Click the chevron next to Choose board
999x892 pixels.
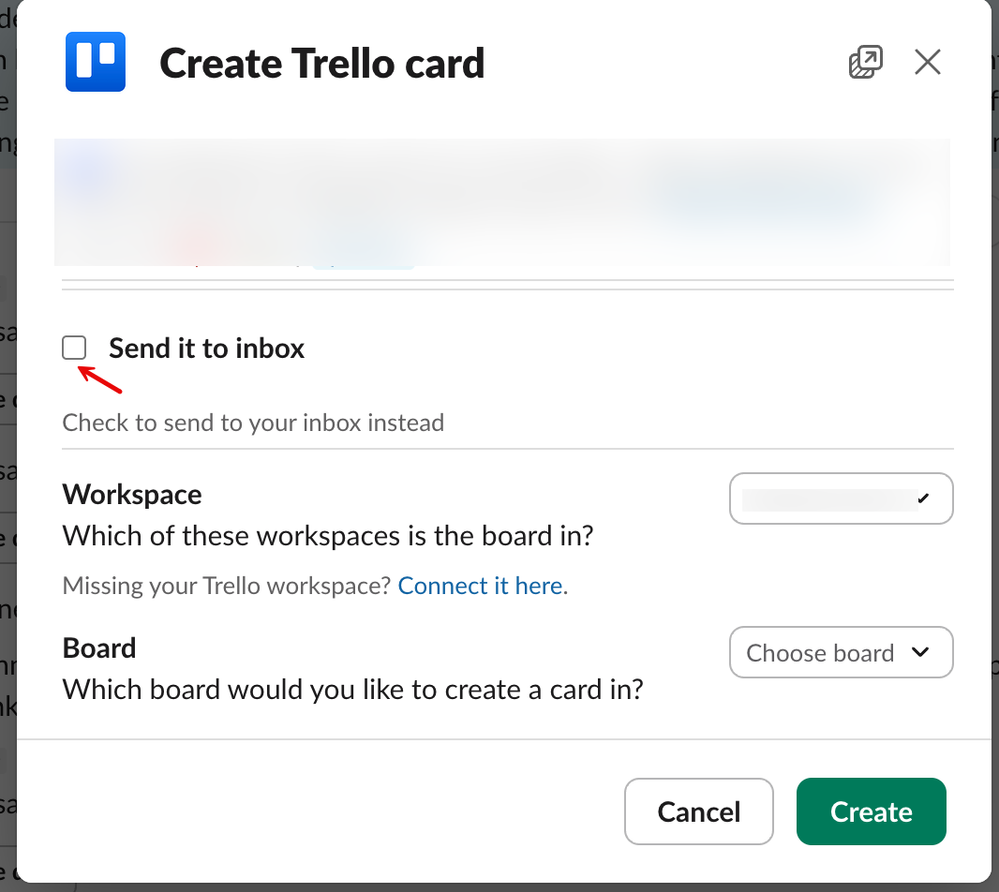coord(920,653)
